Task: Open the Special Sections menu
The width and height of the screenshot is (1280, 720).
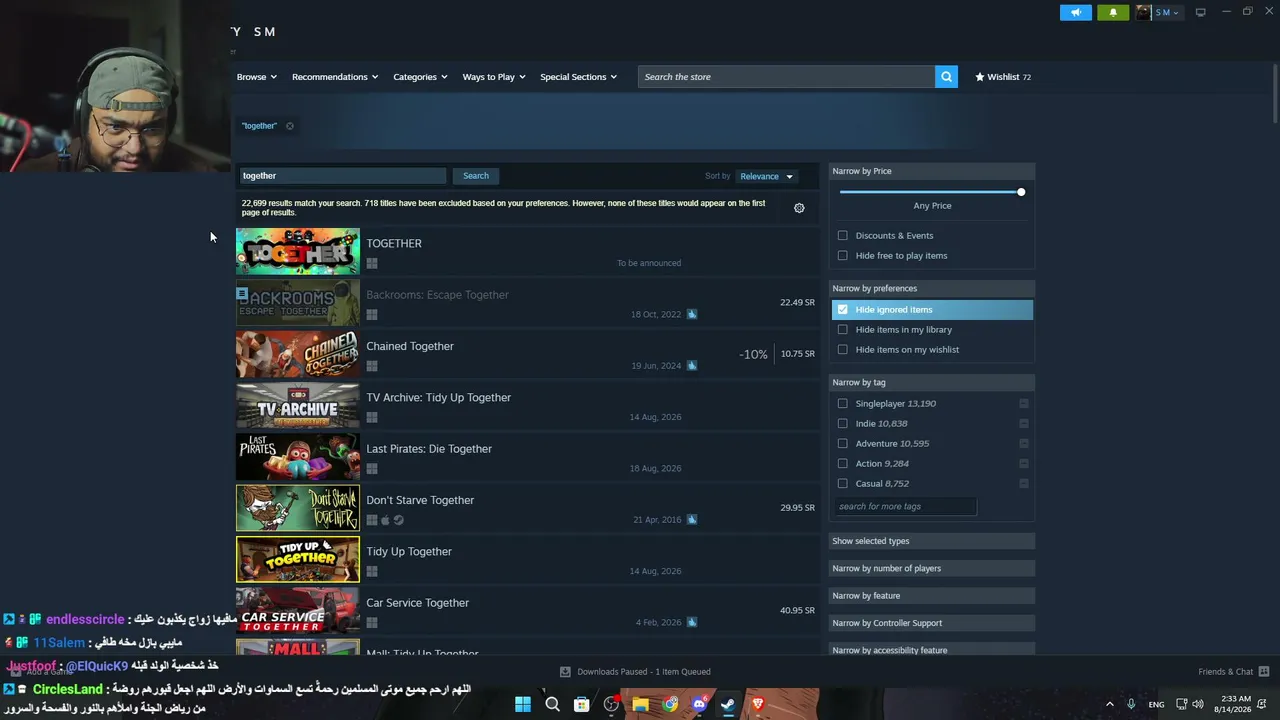Action: 579,77
